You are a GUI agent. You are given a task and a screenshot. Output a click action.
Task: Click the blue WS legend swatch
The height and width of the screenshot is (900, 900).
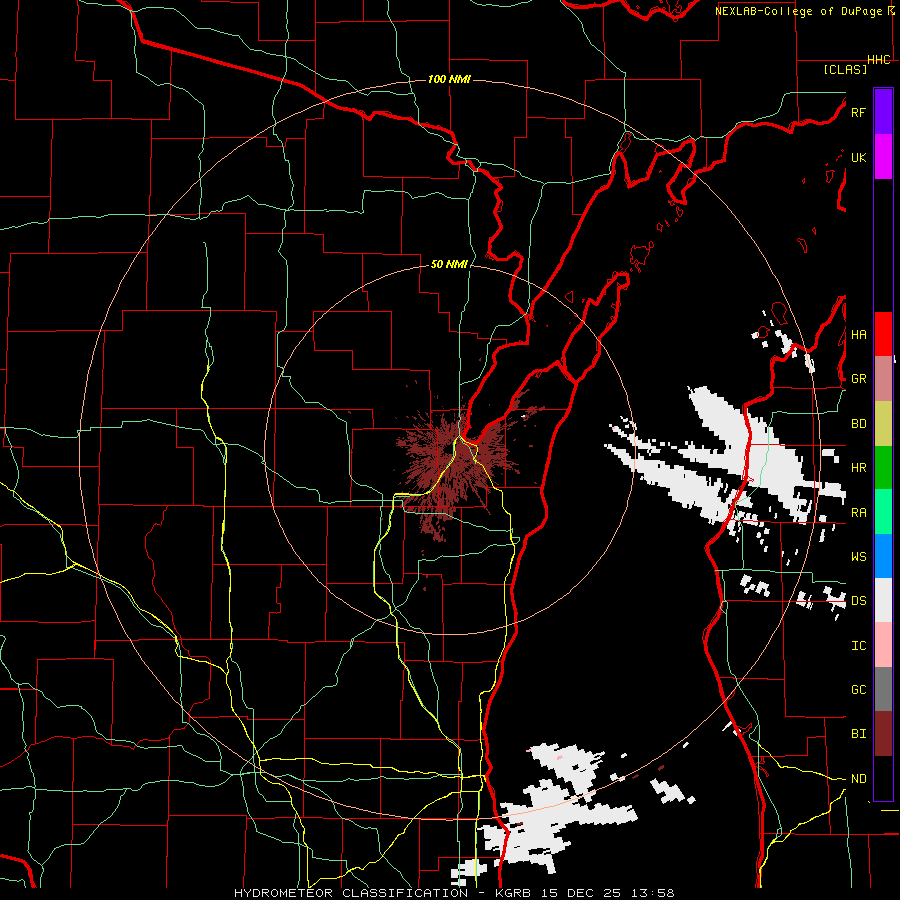pyautogui.click(x=883, y=556)
